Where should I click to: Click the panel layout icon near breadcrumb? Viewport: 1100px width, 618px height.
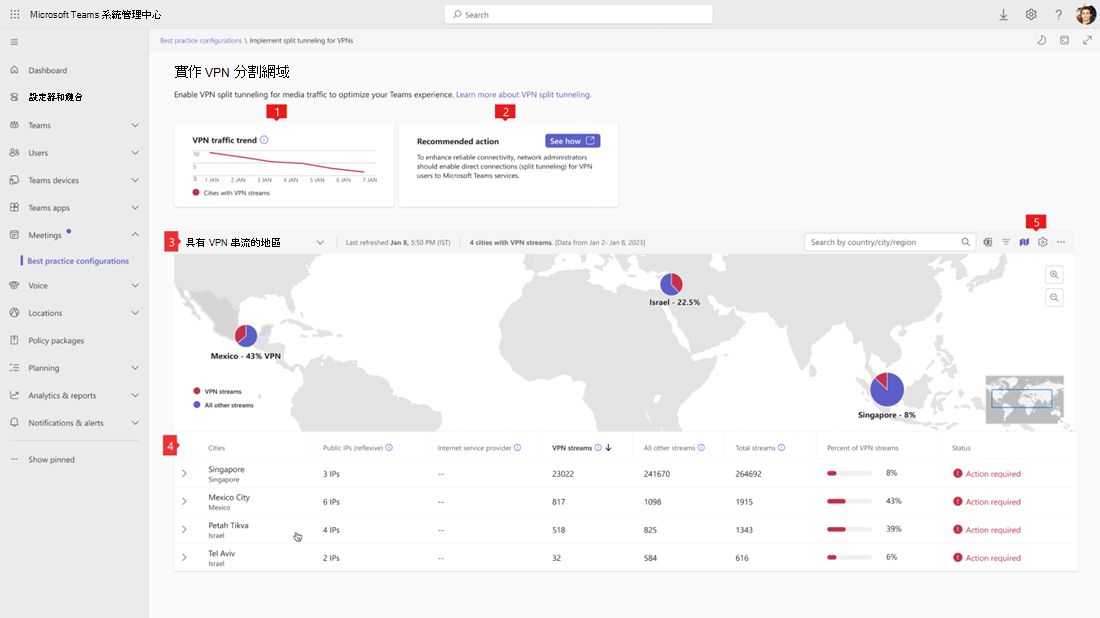[x=1064, y=41]
